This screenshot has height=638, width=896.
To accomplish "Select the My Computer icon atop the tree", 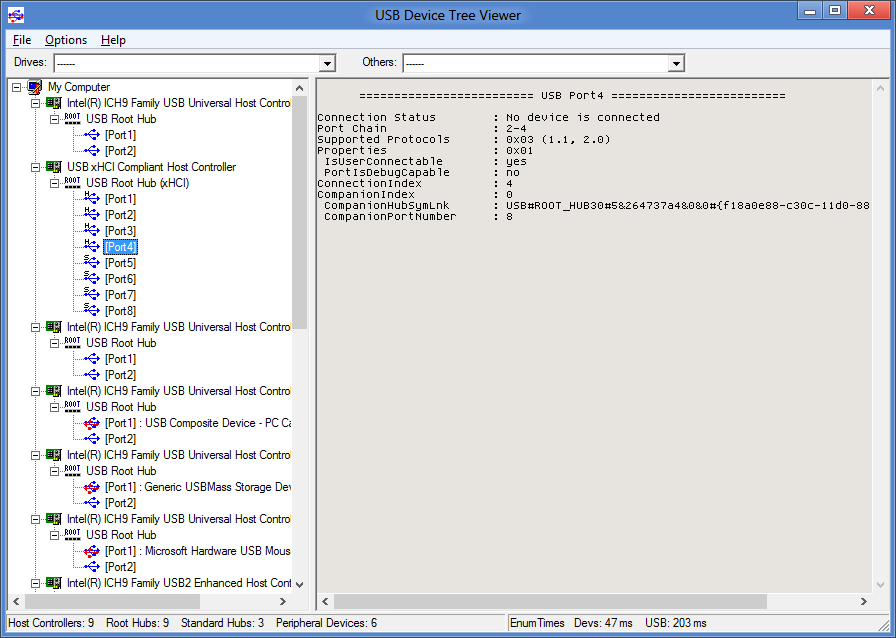I will 33,87.
